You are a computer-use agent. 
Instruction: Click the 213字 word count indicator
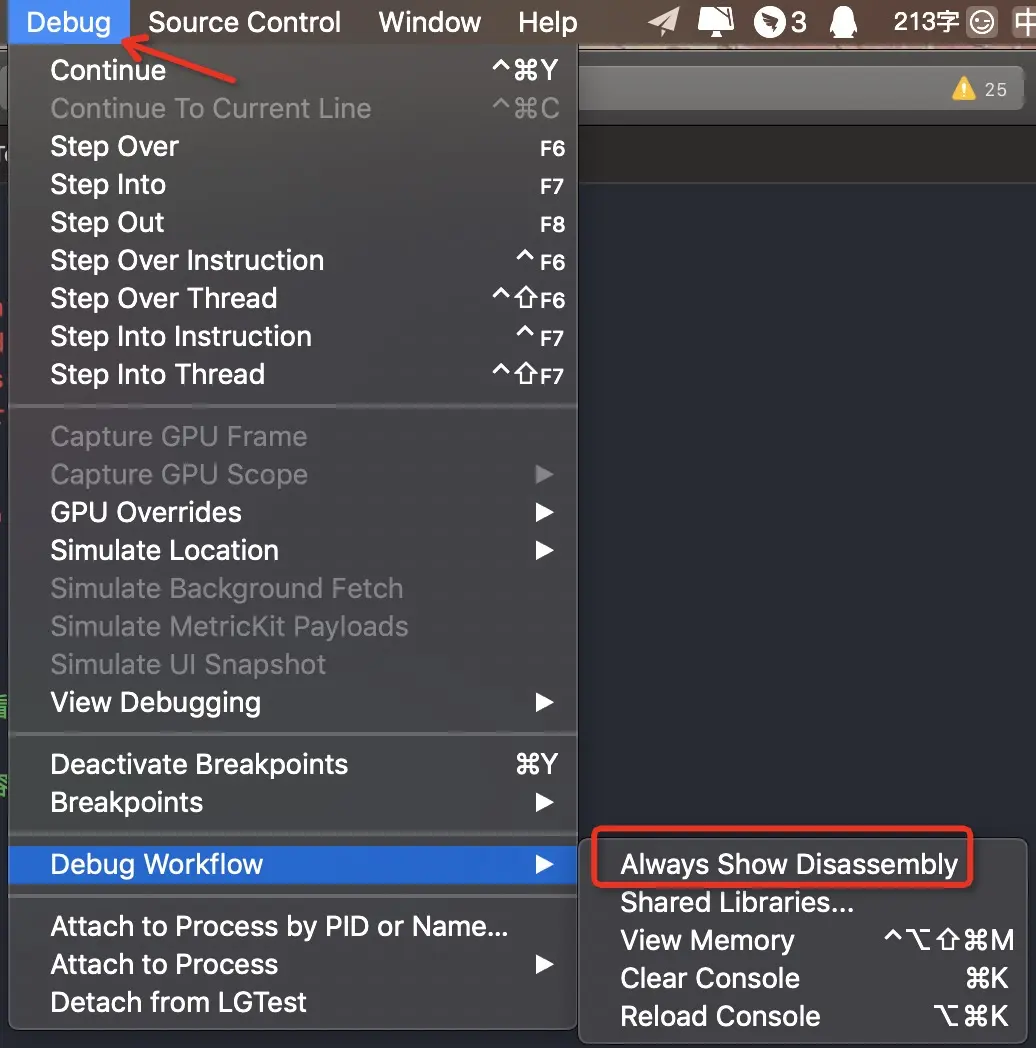point(926,22)
